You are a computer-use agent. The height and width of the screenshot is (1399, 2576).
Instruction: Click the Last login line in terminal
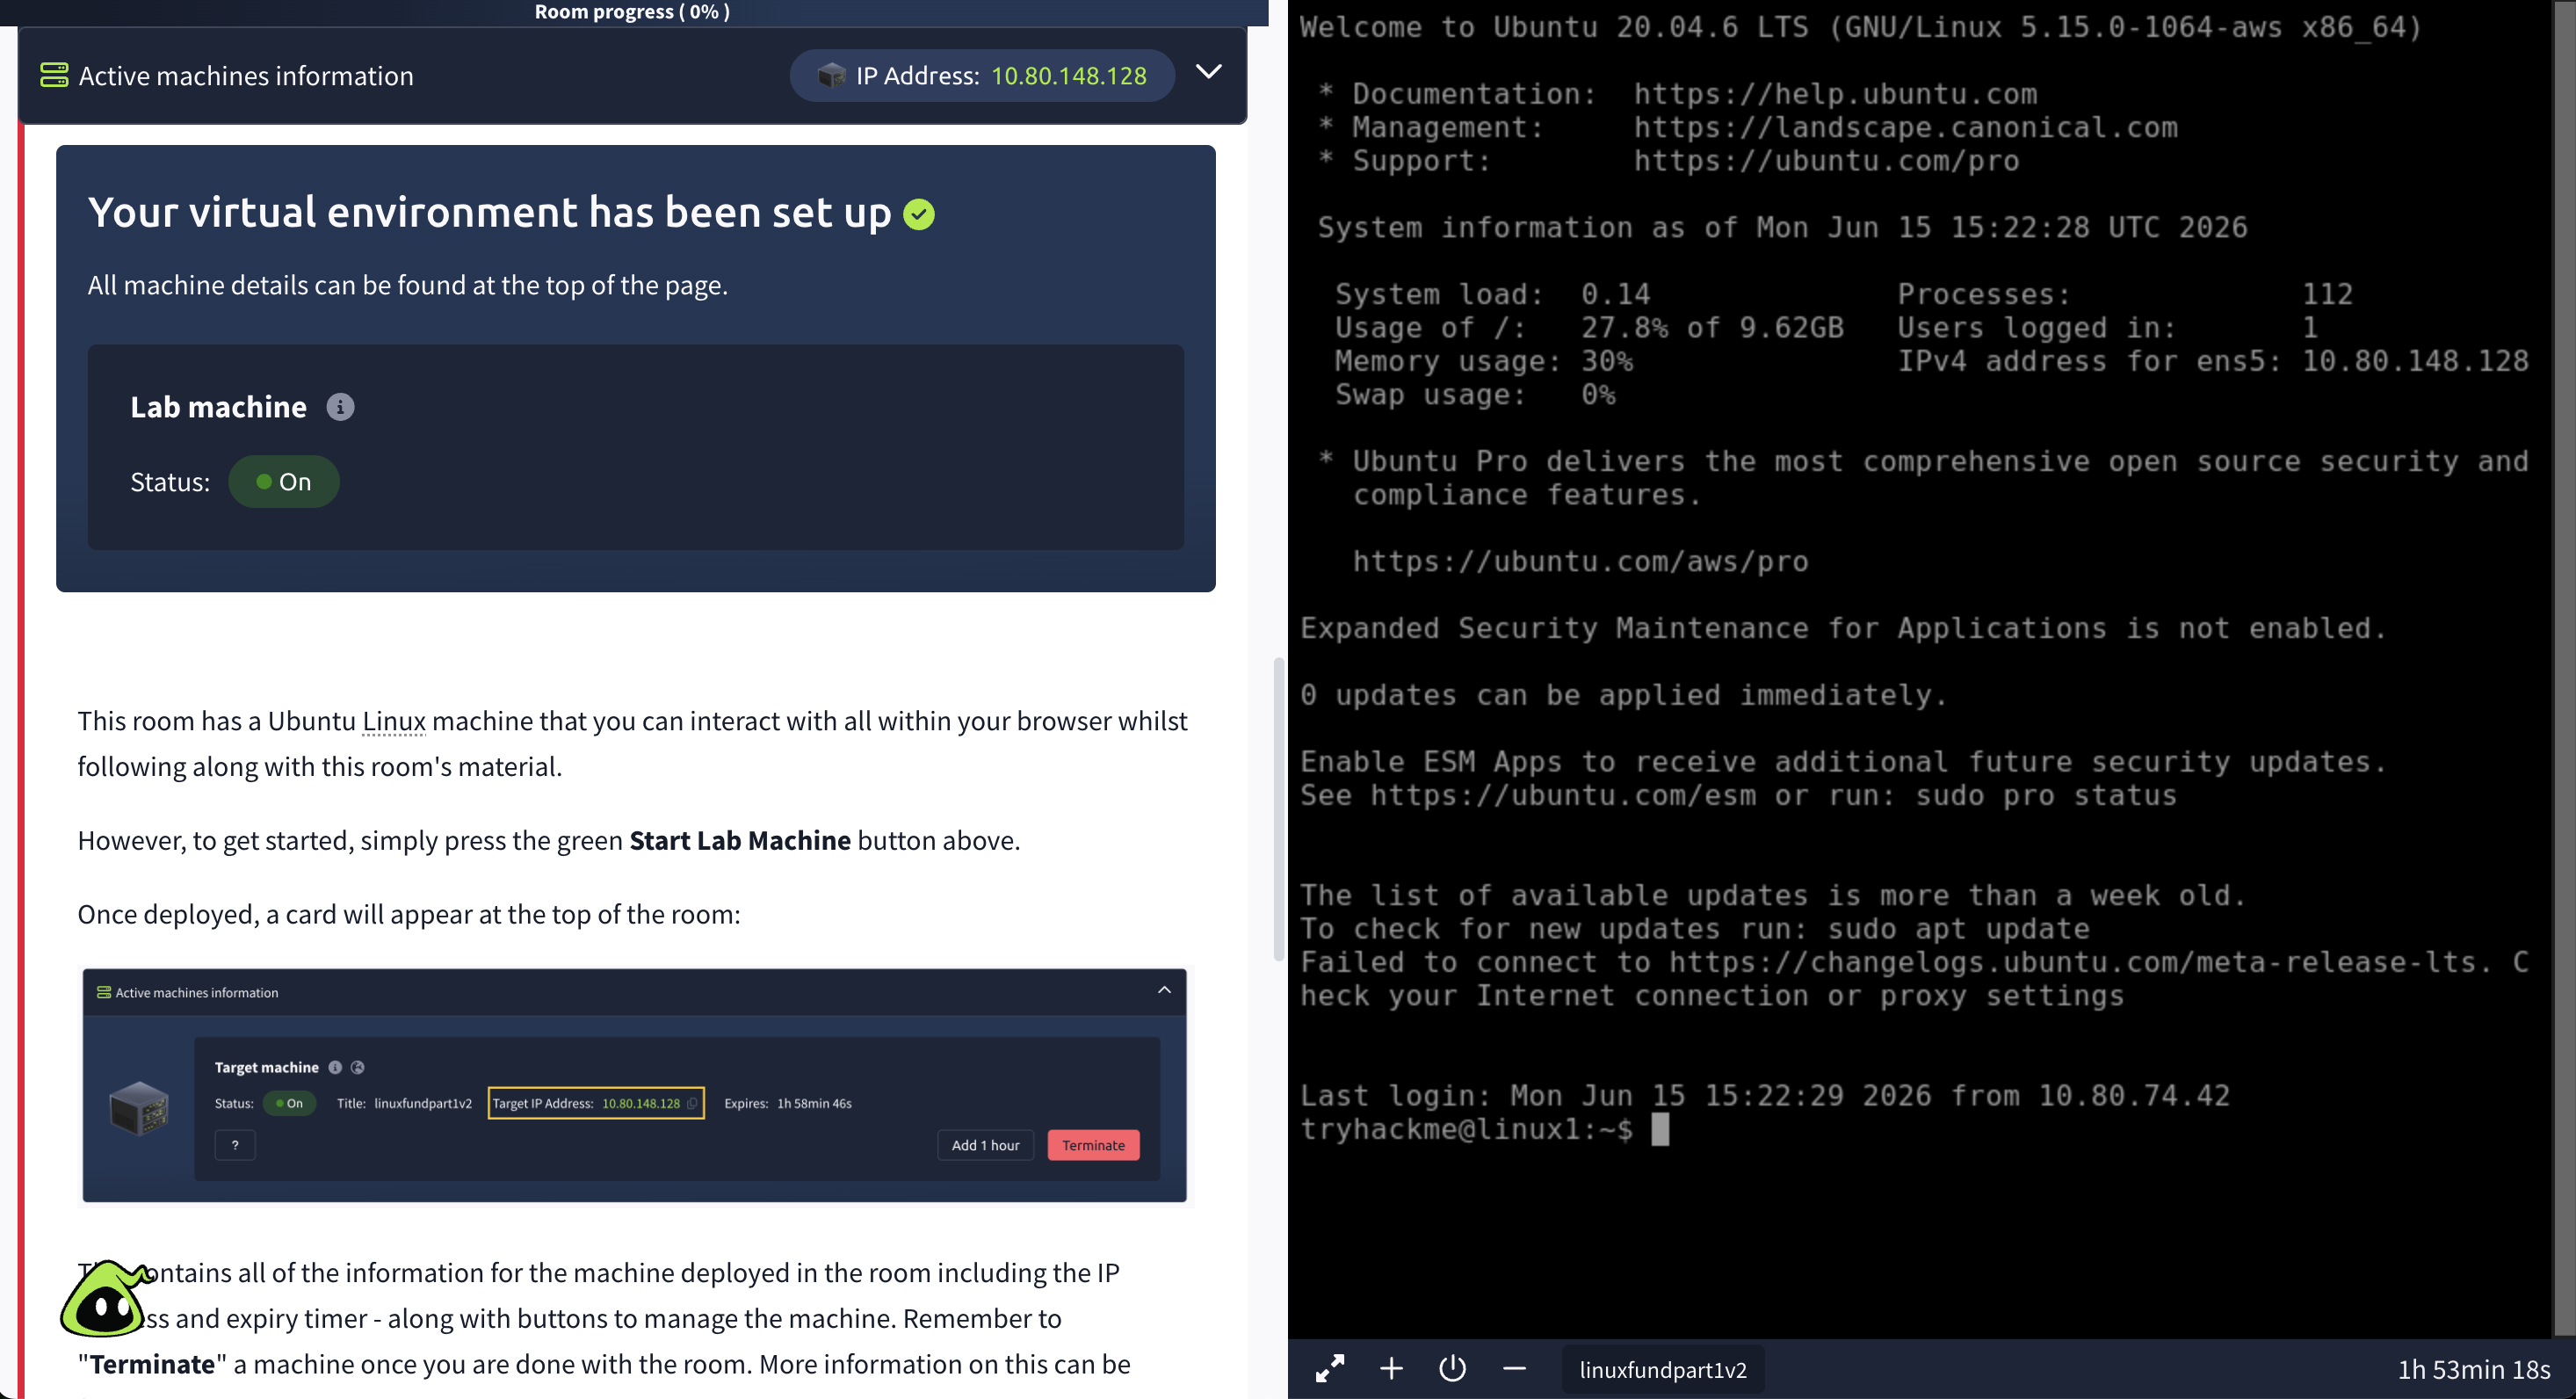(1764, 1096)
